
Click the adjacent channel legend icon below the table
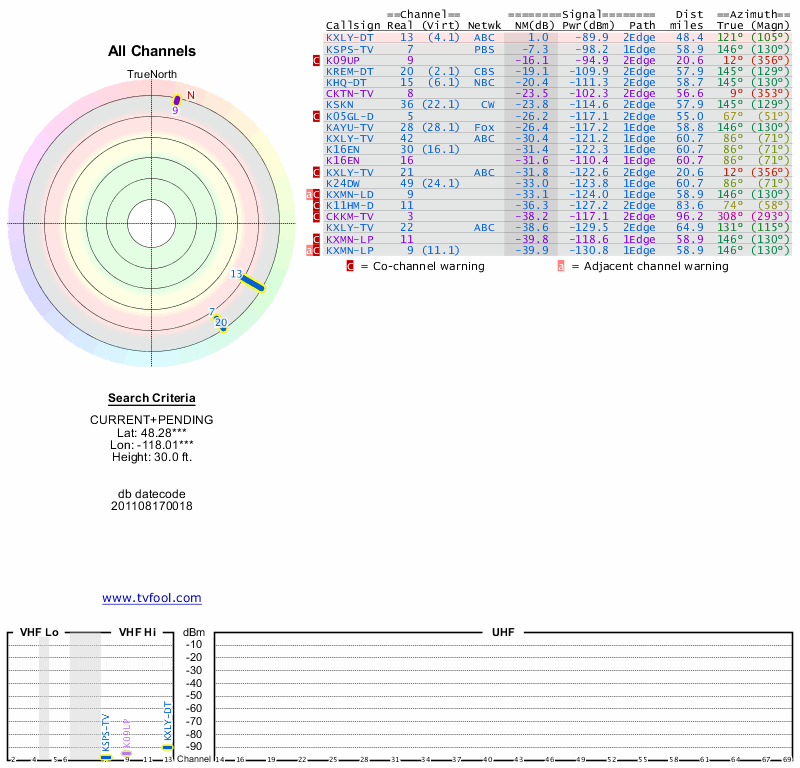[561, 266]
